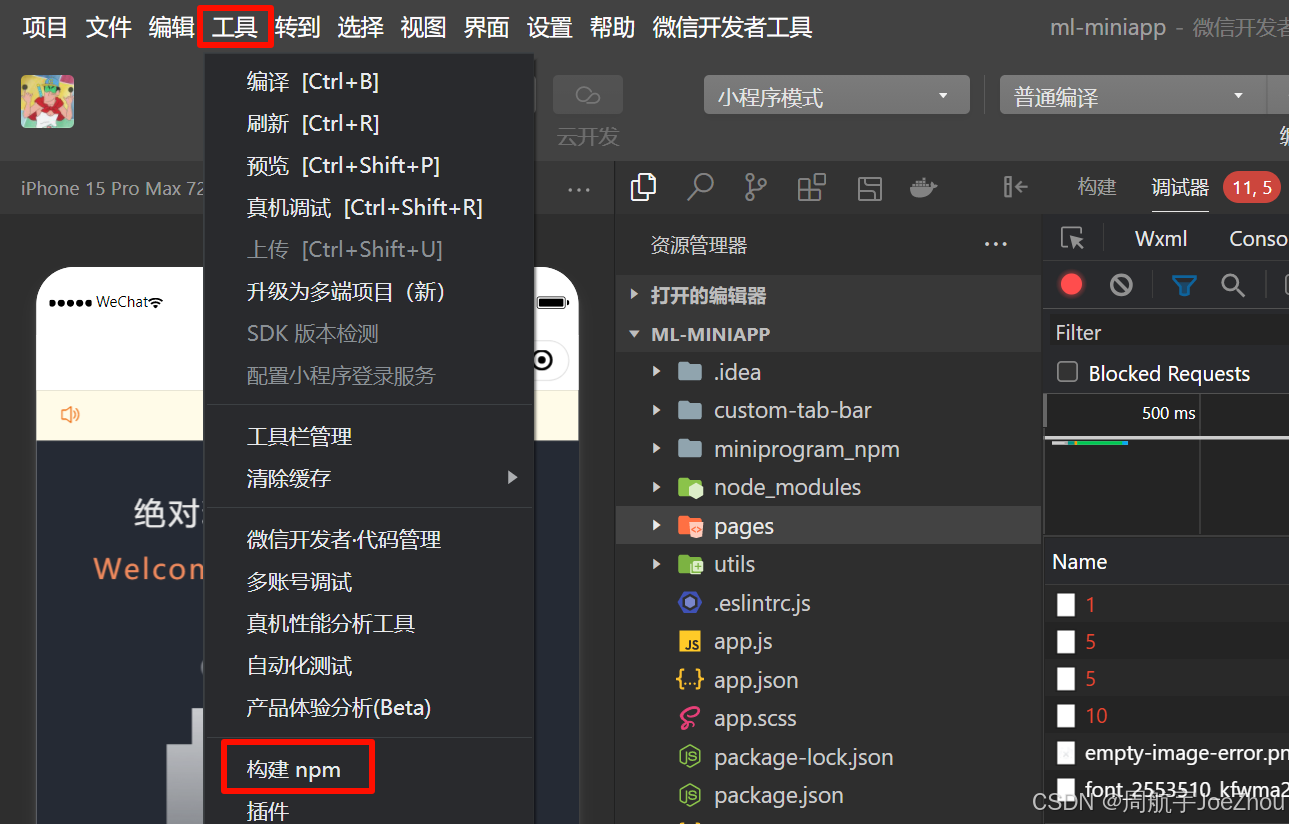
Task: Enable the Blocked Requests checkbox
Action: [1067, 372]
